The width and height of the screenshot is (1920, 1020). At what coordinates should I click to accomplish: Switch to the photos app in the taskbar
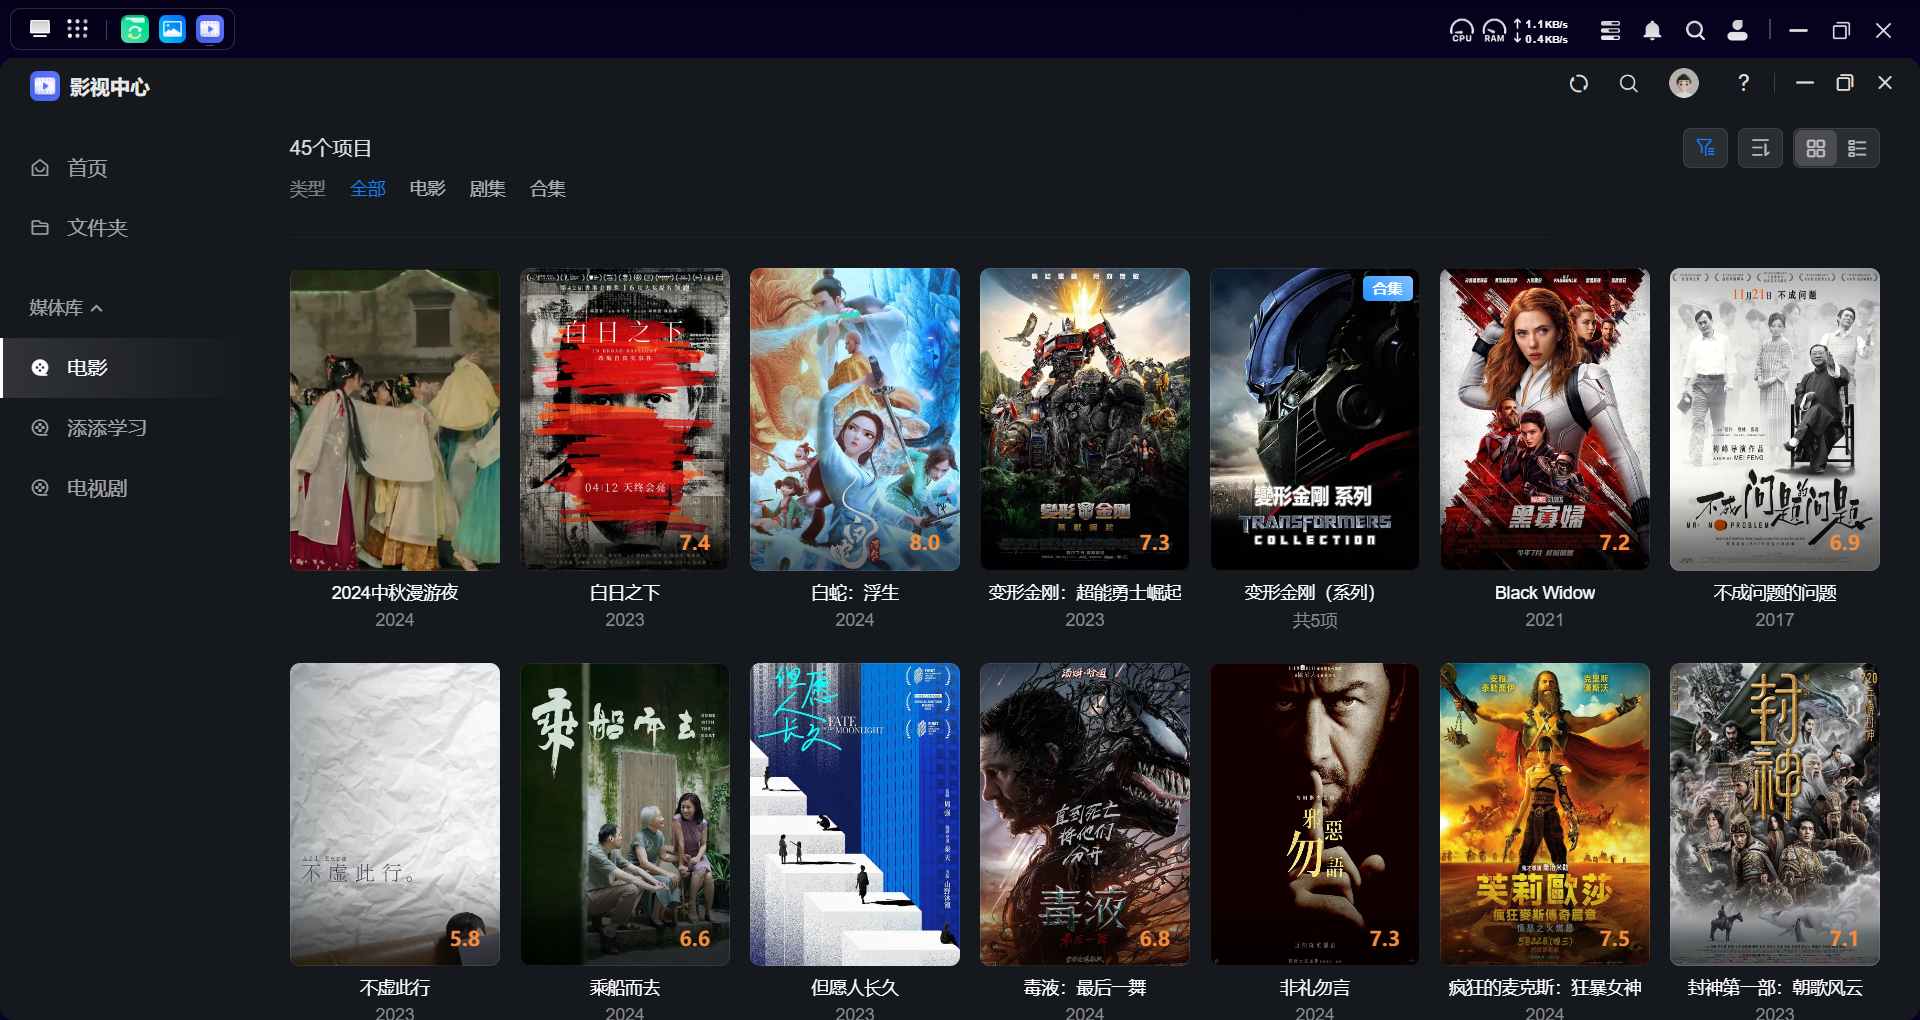coord(172,29)
